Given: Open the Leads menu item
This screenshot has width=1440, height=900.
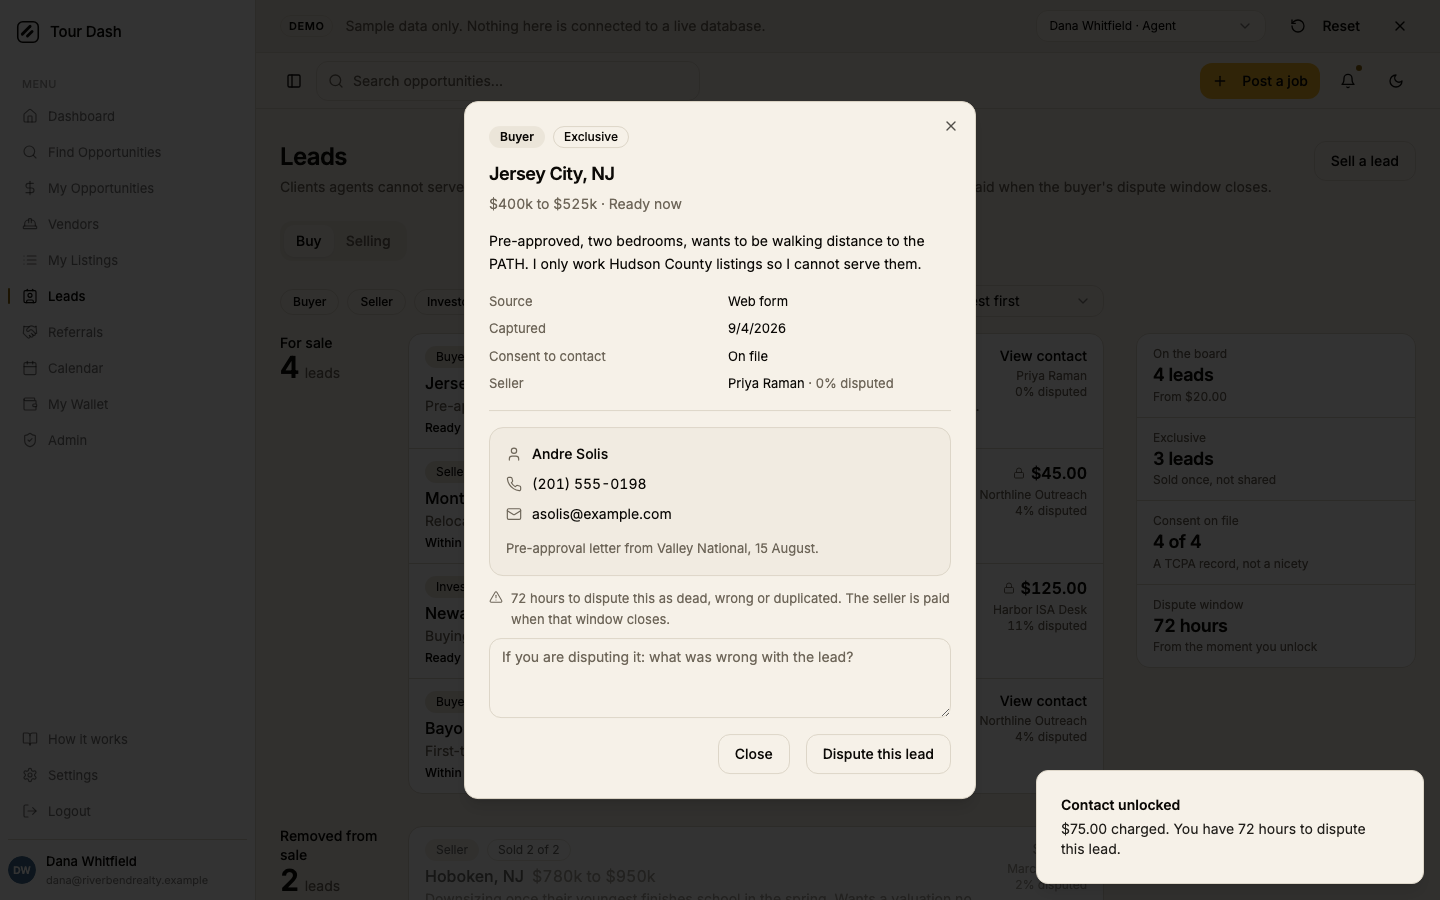Looking at the screenshot, I should 128,296.
